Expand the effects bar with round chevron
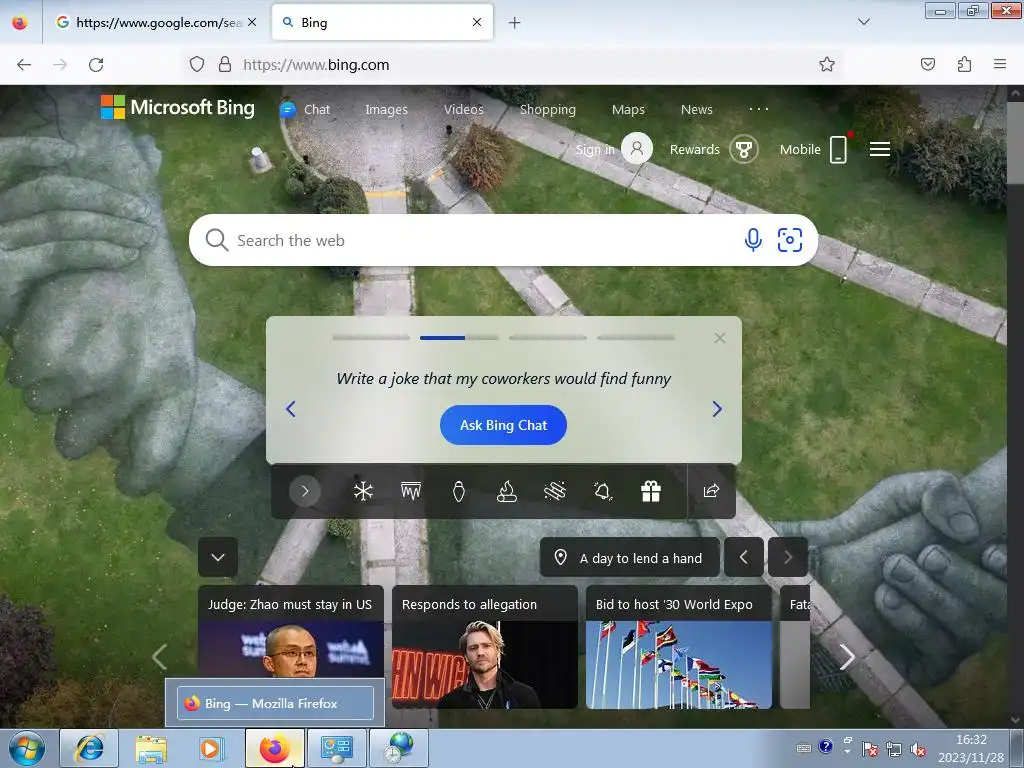 click(x=305, y=491)
